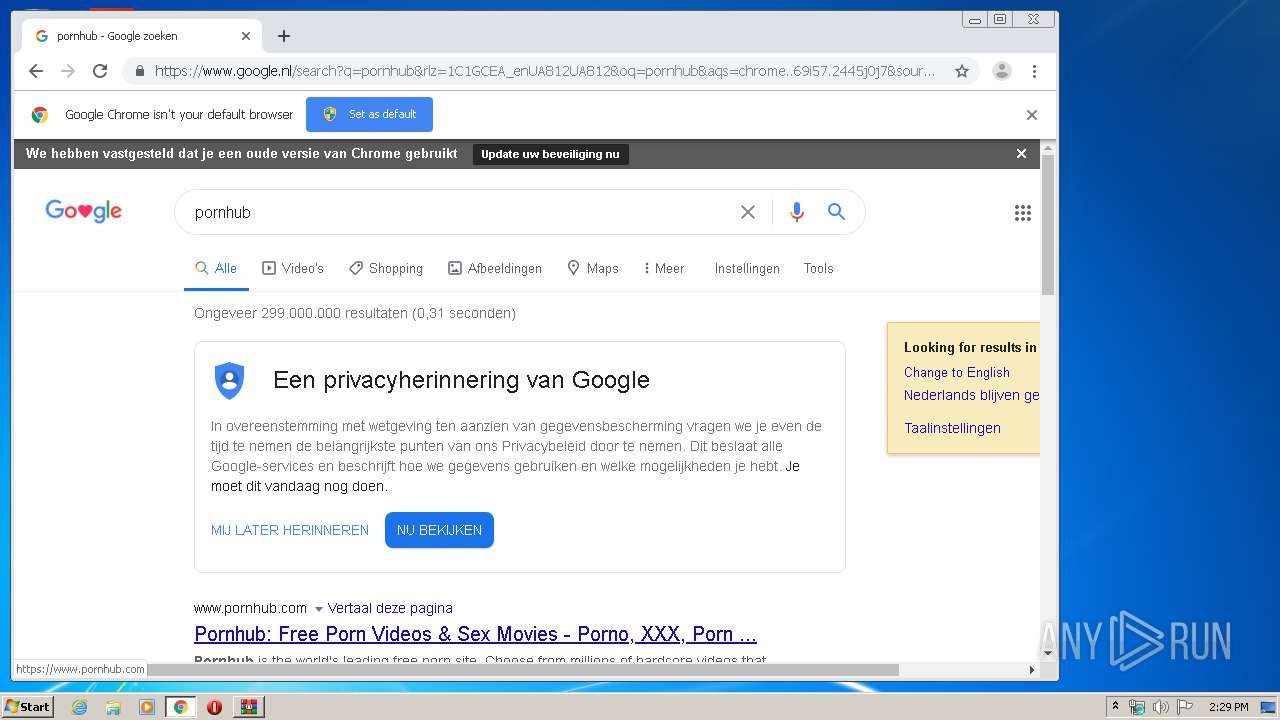Screen dimensions: 1280x720
Task: Open Chrome's three-dot menu
Action: pos(1034,71)
